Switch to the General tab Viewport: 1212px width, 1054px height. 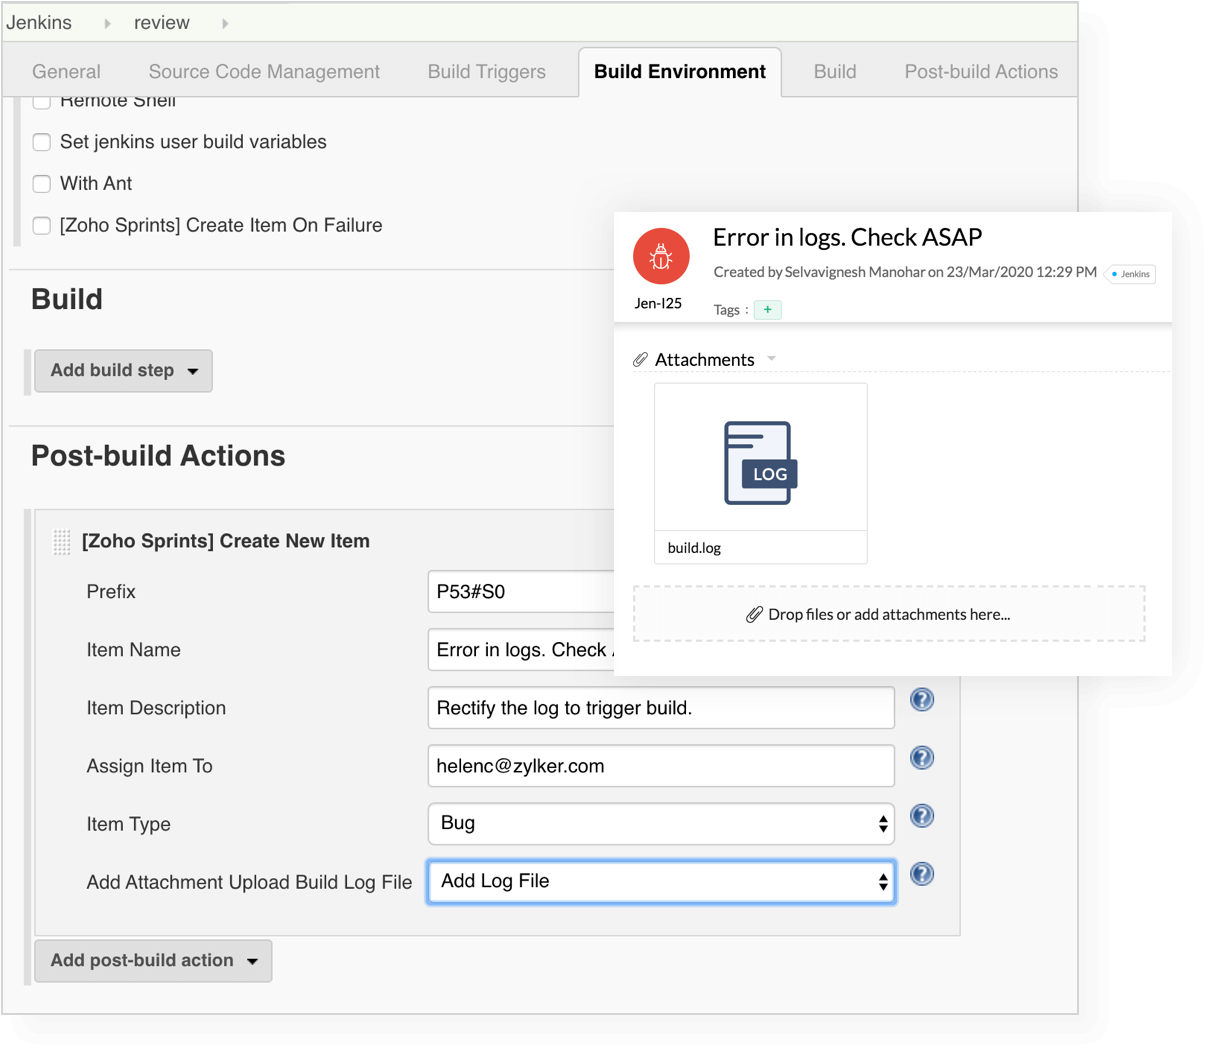[x=66, y=72]
